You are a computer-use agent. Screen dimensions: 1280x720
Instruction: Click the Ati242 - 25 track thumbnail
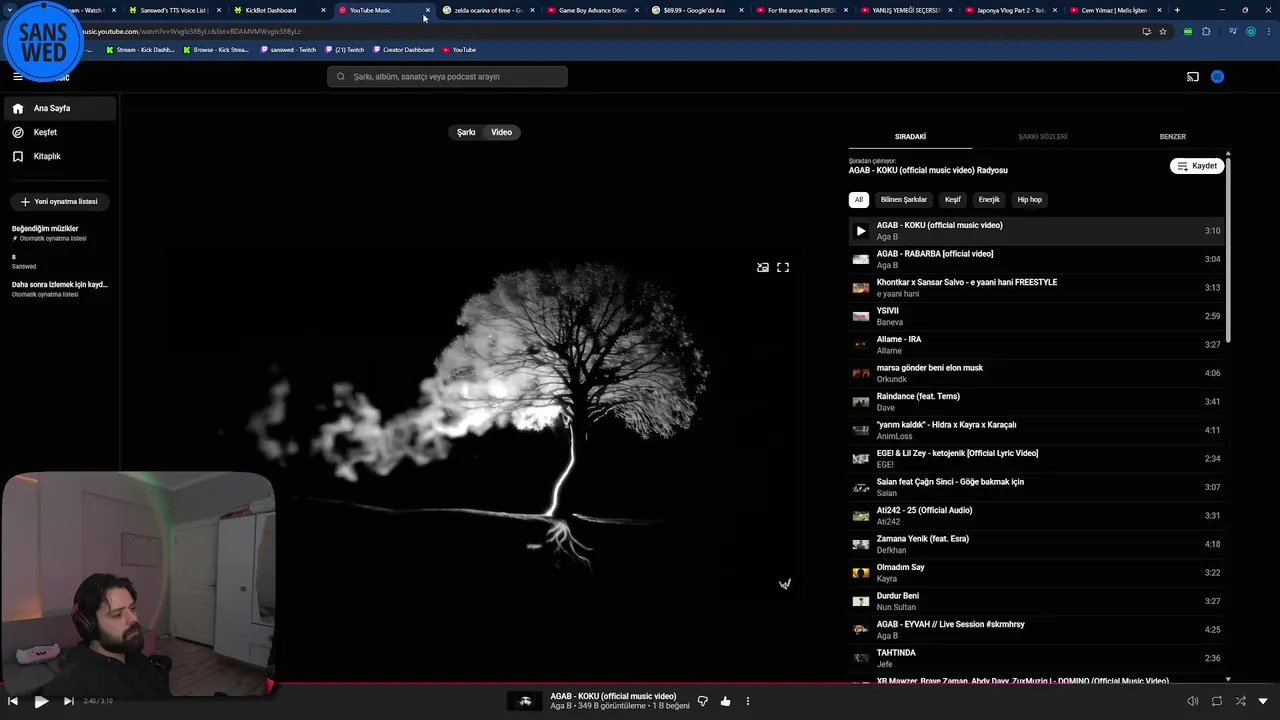point(861,516)
